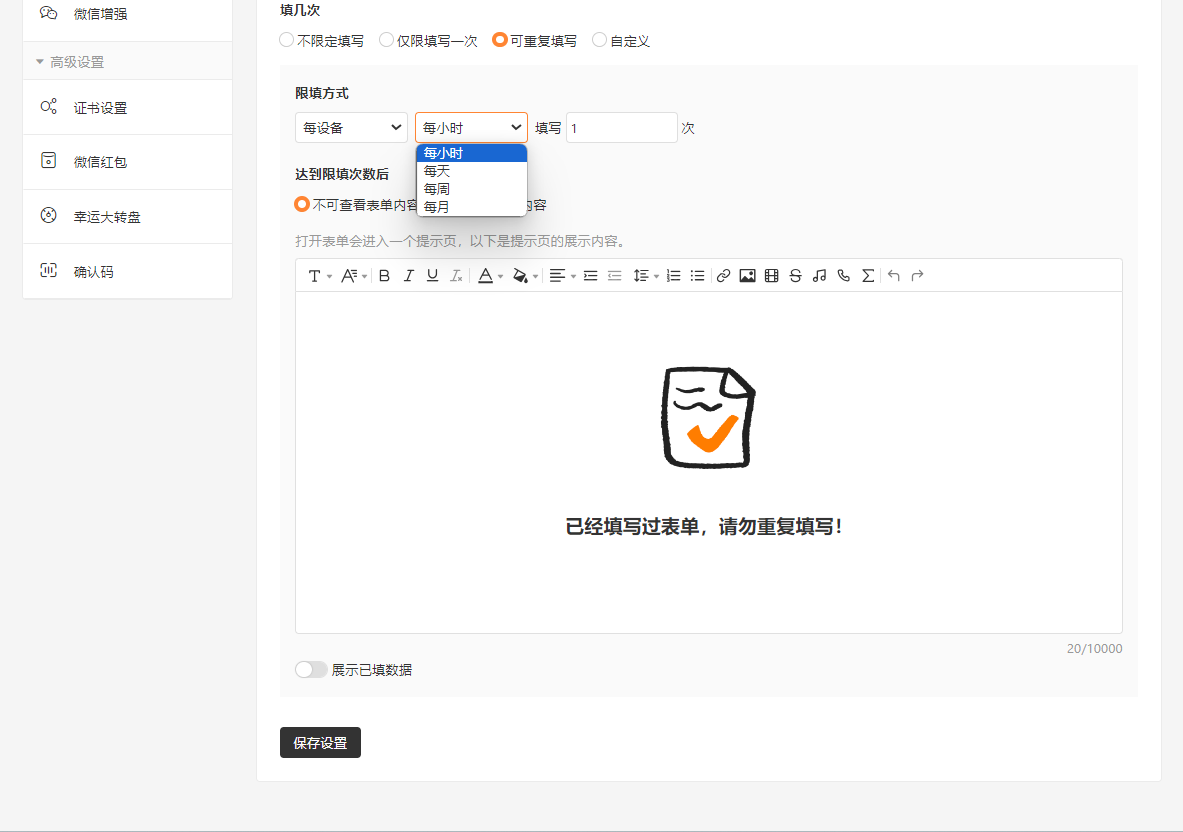Screen dimensions: 1183x832
Task: Click the fill count input field
Action: pos(622,128)
